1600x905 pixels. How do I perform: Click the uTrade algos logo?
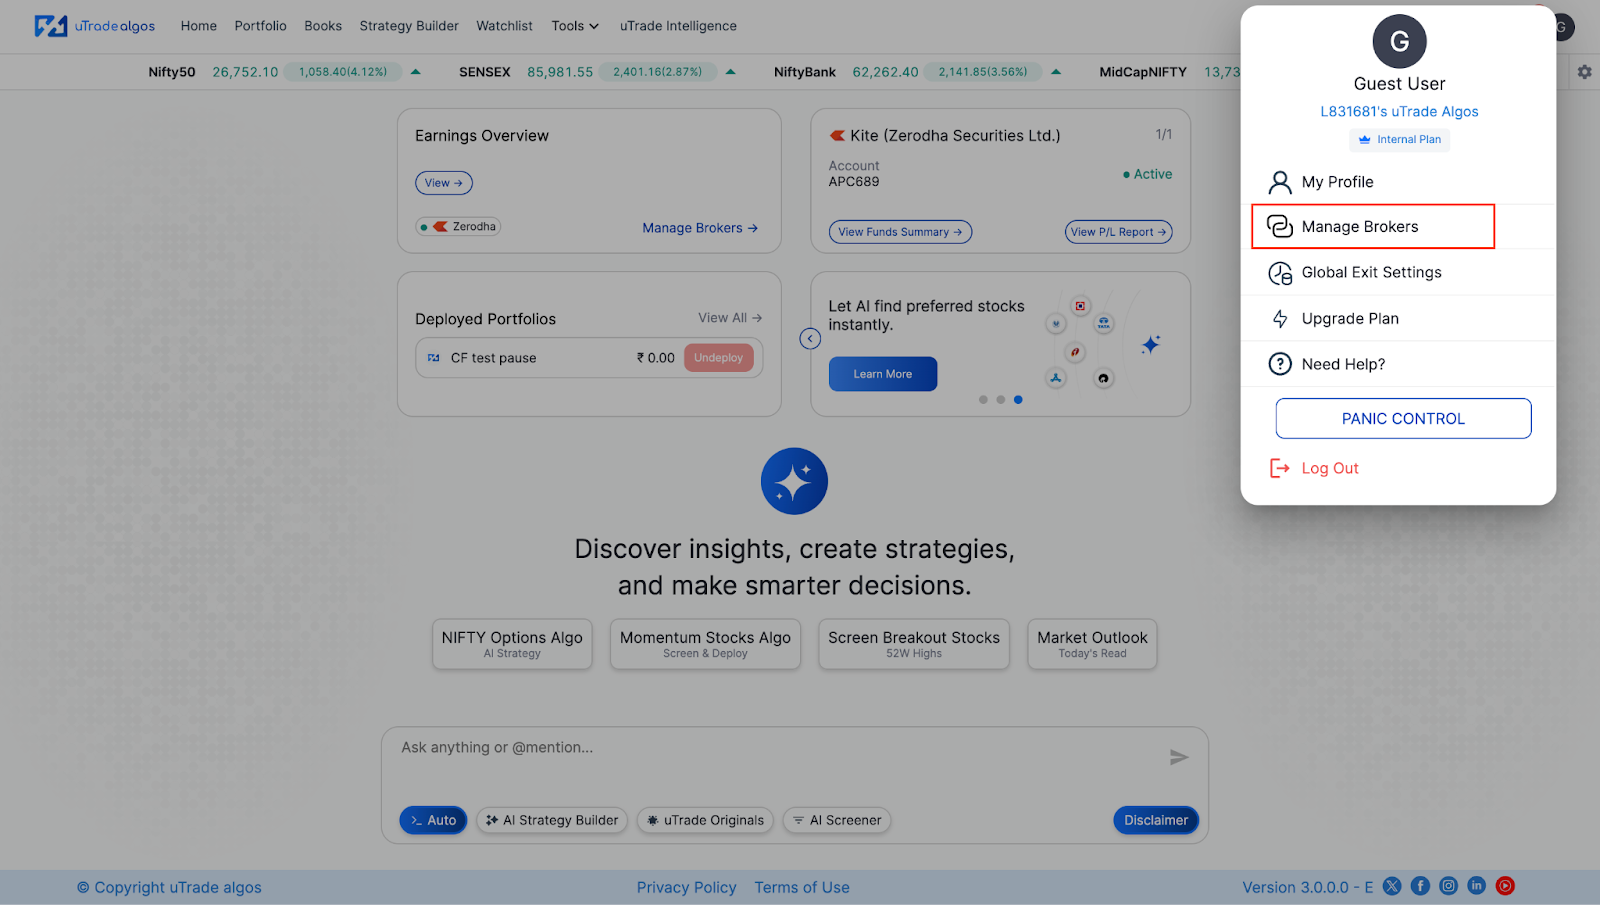[95, 26]
